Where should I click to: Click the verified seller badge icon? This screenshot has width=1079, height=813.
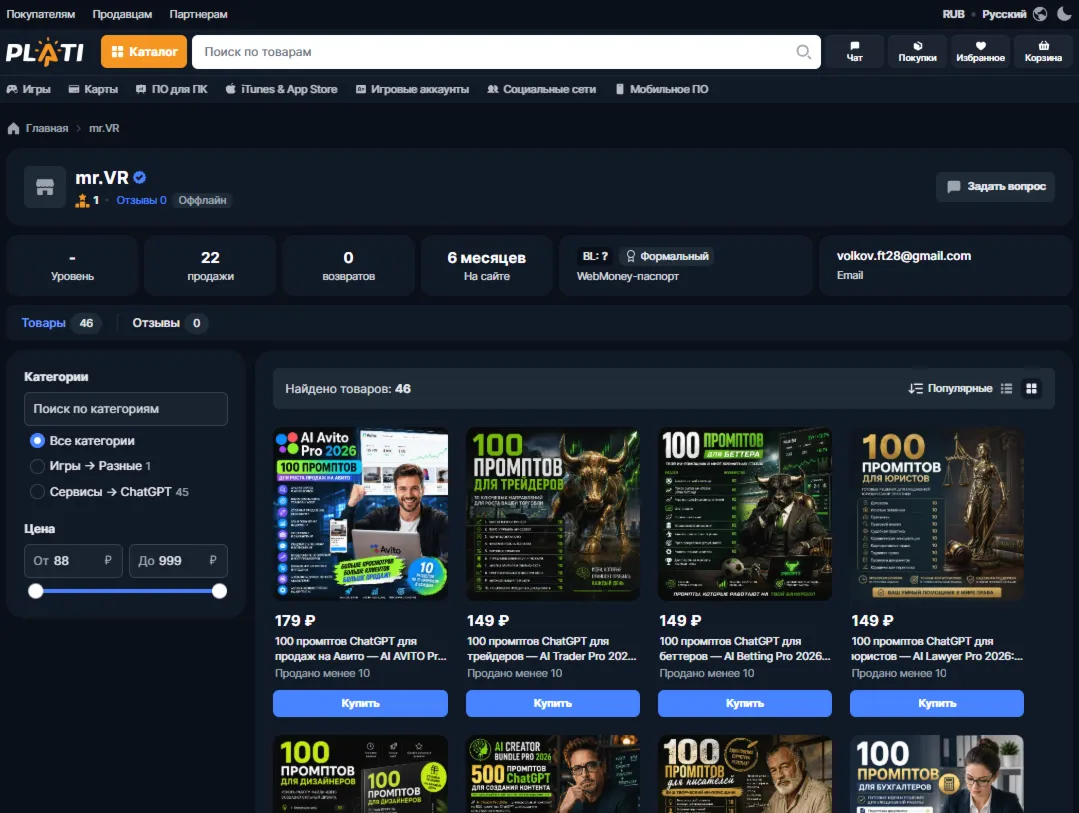(140, 178)
